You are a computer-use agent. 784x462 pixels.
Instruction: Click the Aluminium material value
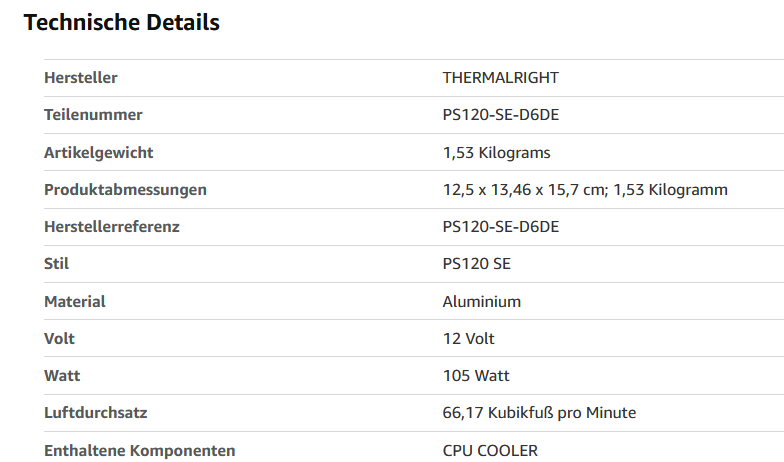[x=482, y=302]
